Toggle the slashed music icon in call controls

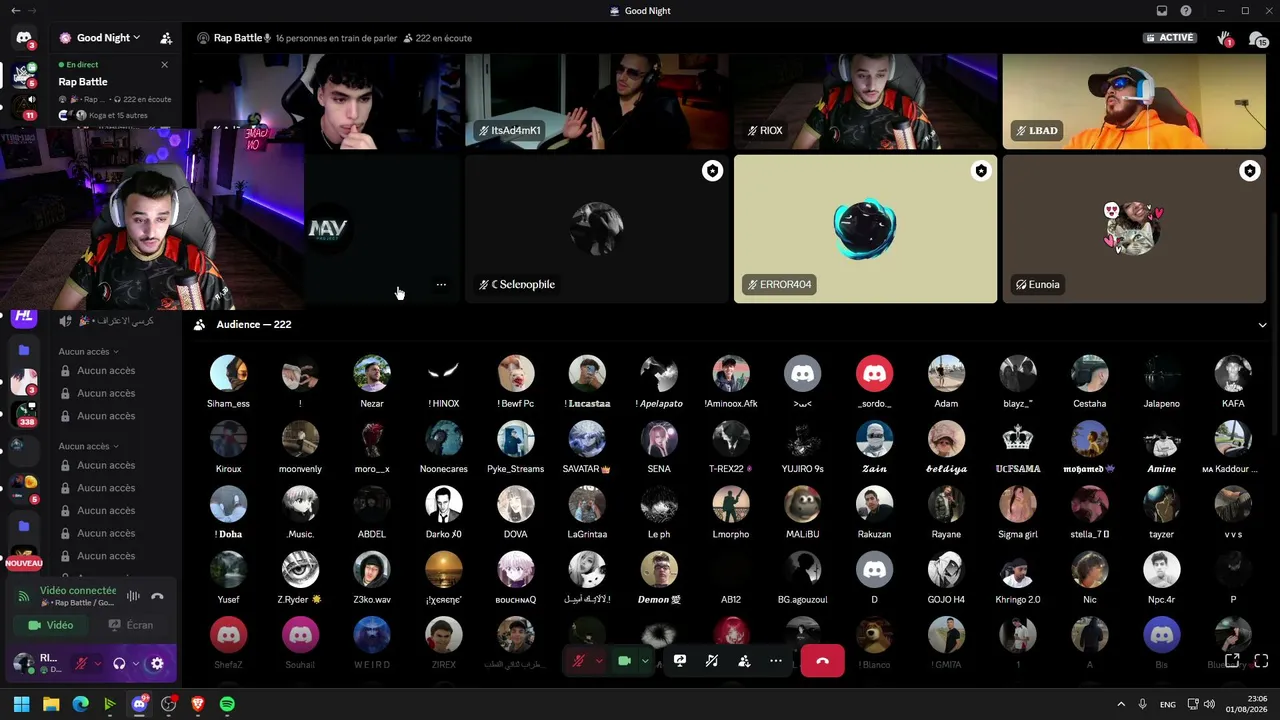point(712,661)
